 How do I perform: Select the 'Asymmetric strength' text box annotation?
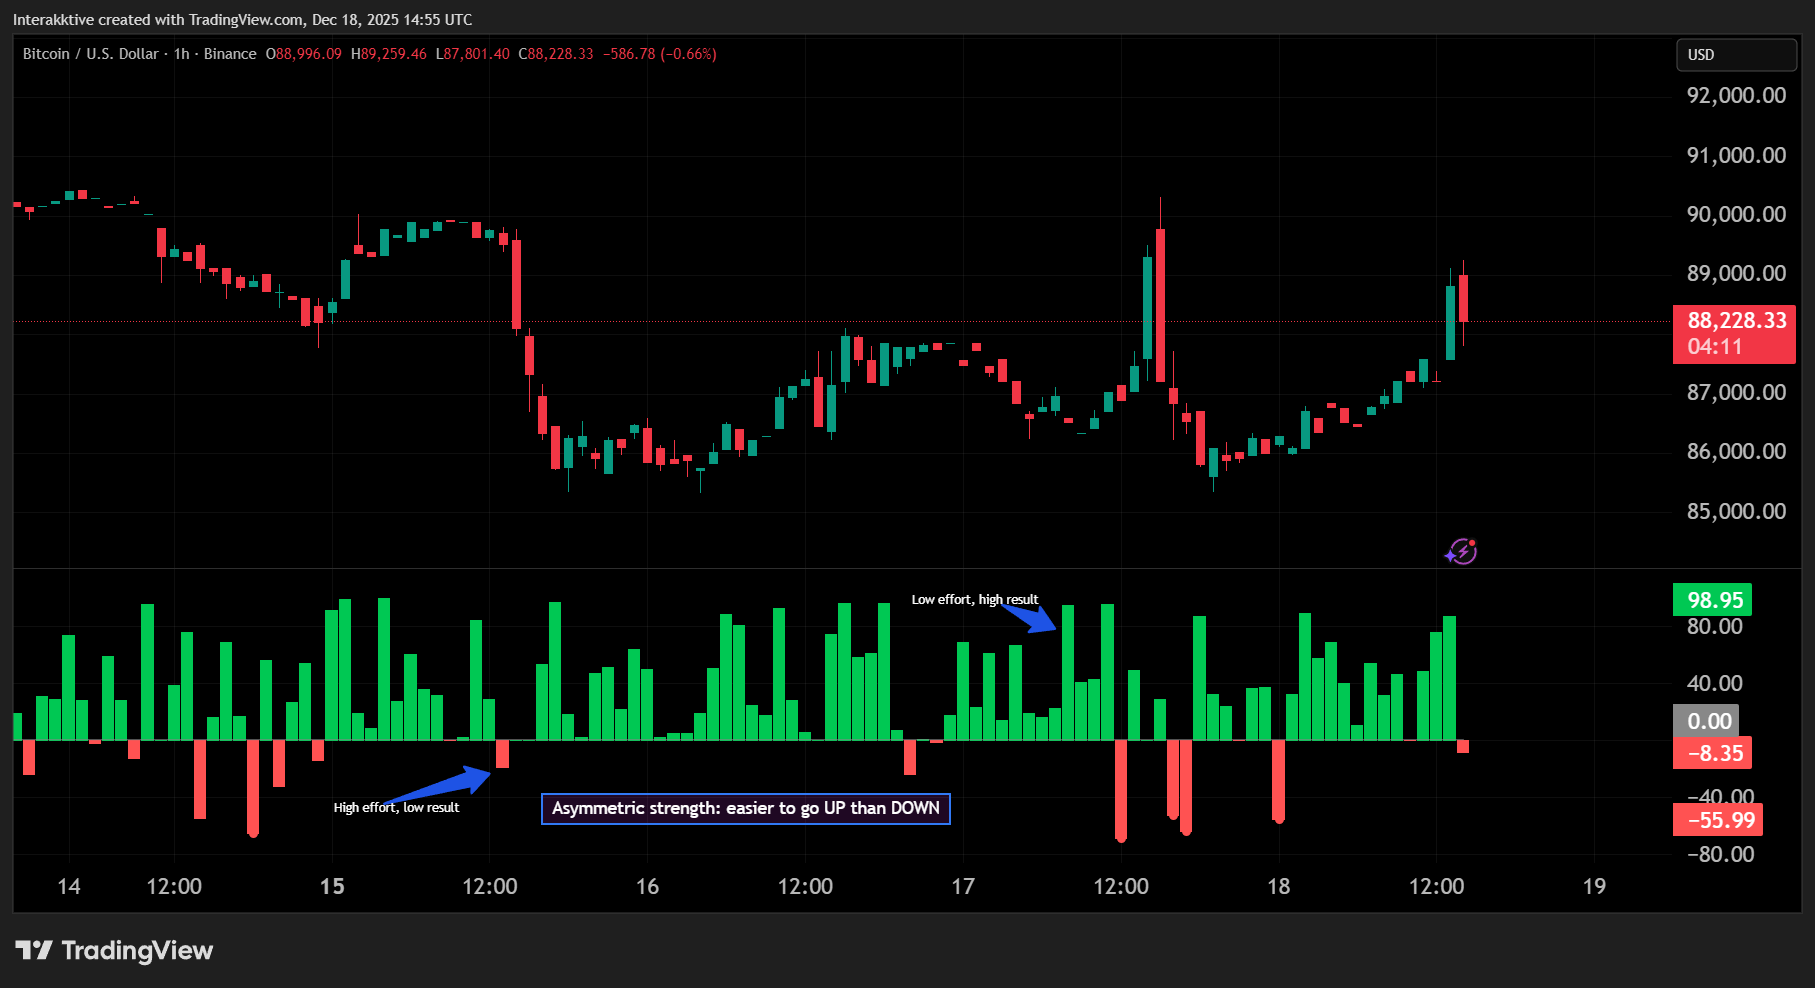746,808
